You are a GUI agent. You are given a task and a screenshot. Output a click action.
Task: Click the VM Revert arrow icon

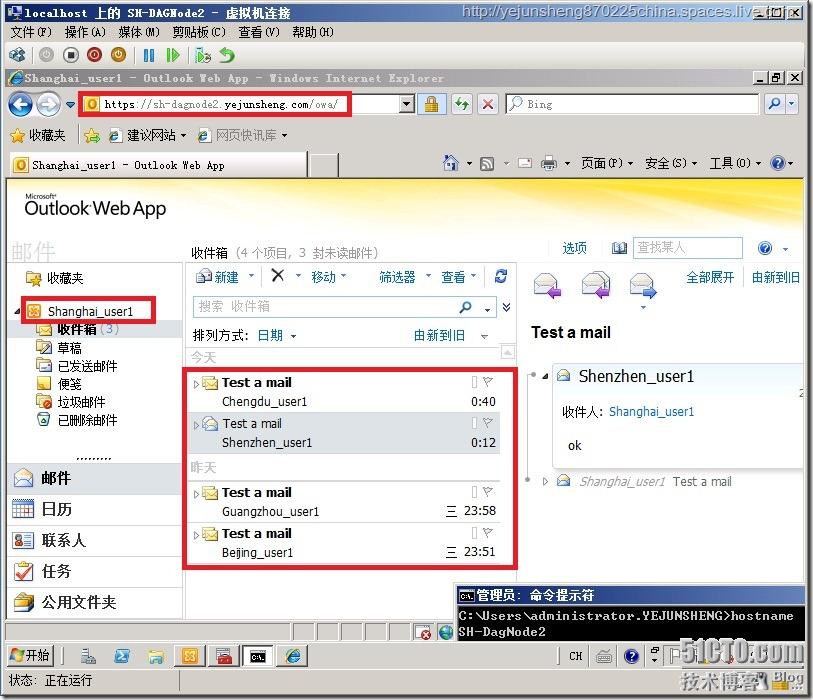pyautogui.click(x=227, y=54)
